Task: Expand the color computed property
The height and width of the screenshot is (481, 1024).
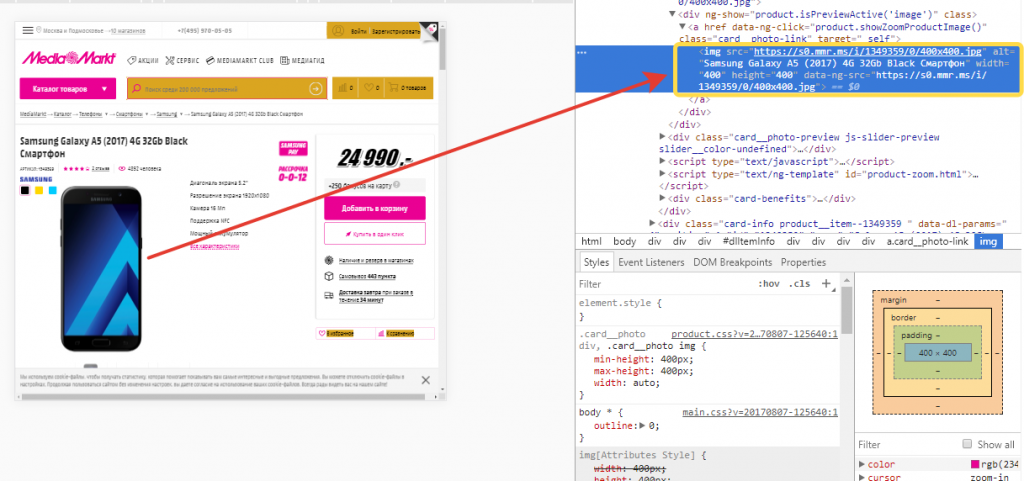Action: click(862, 464)
